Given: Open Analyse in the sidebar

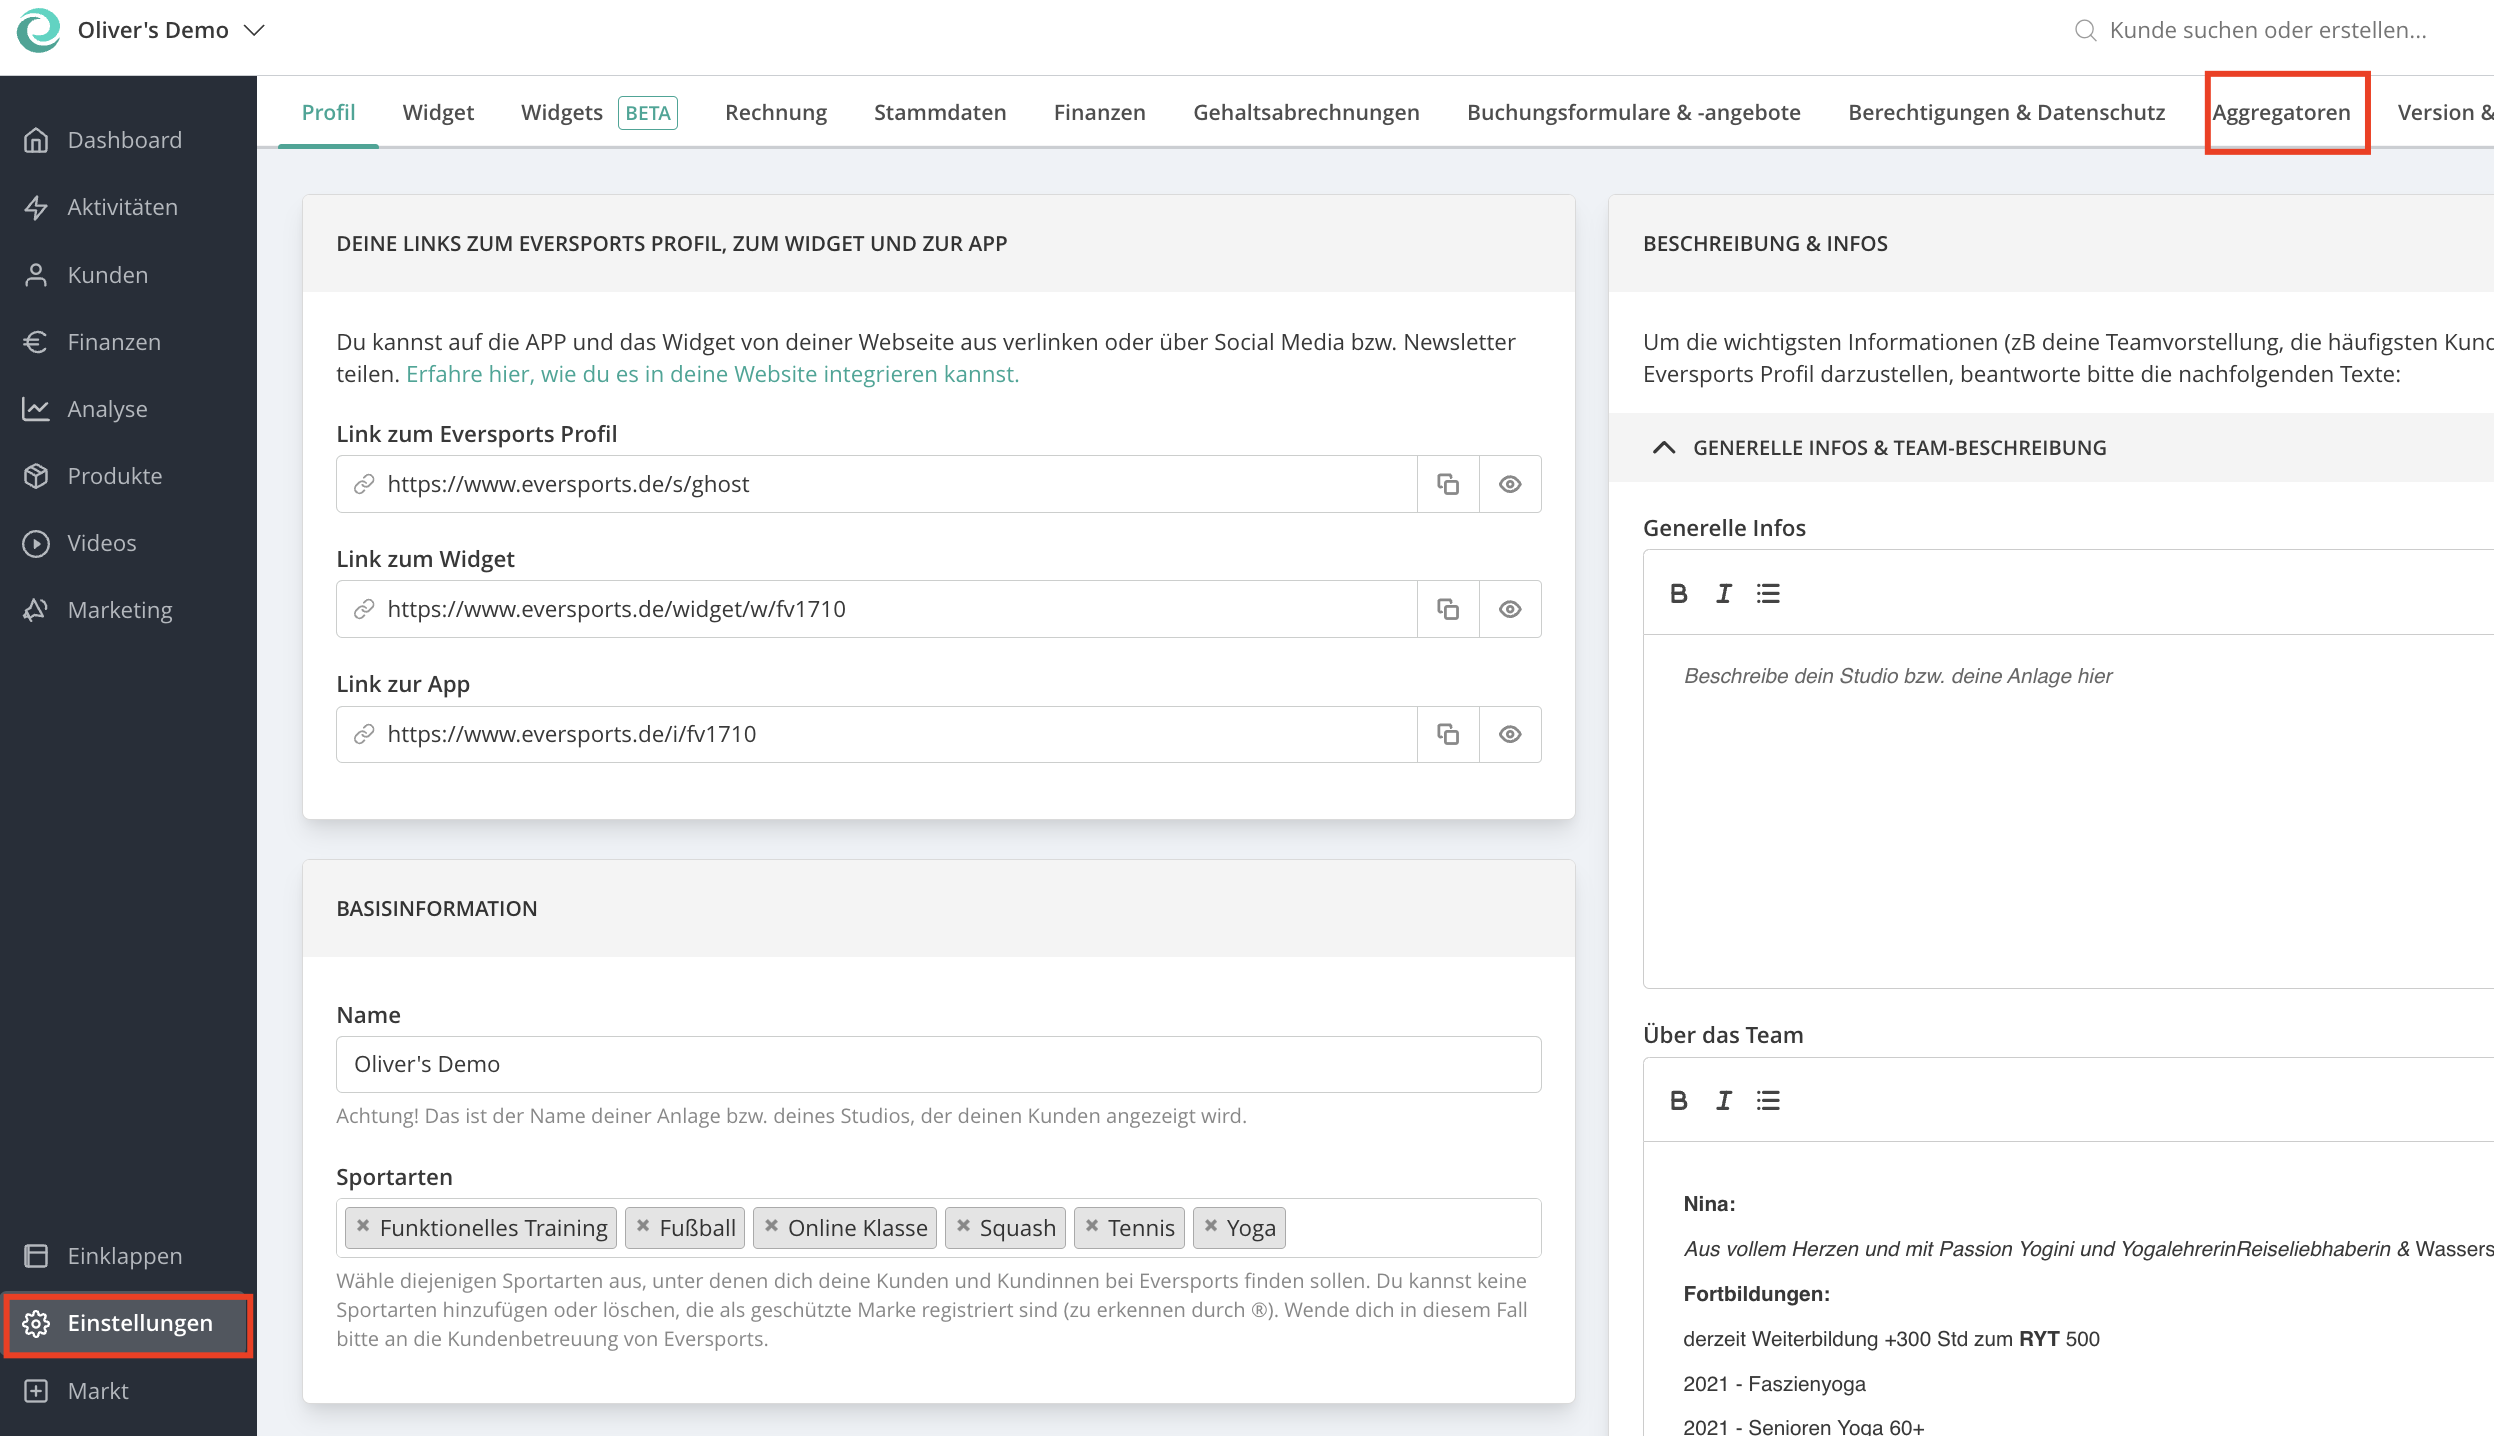Looking at the screenshot, I should (x=128, y=409).
